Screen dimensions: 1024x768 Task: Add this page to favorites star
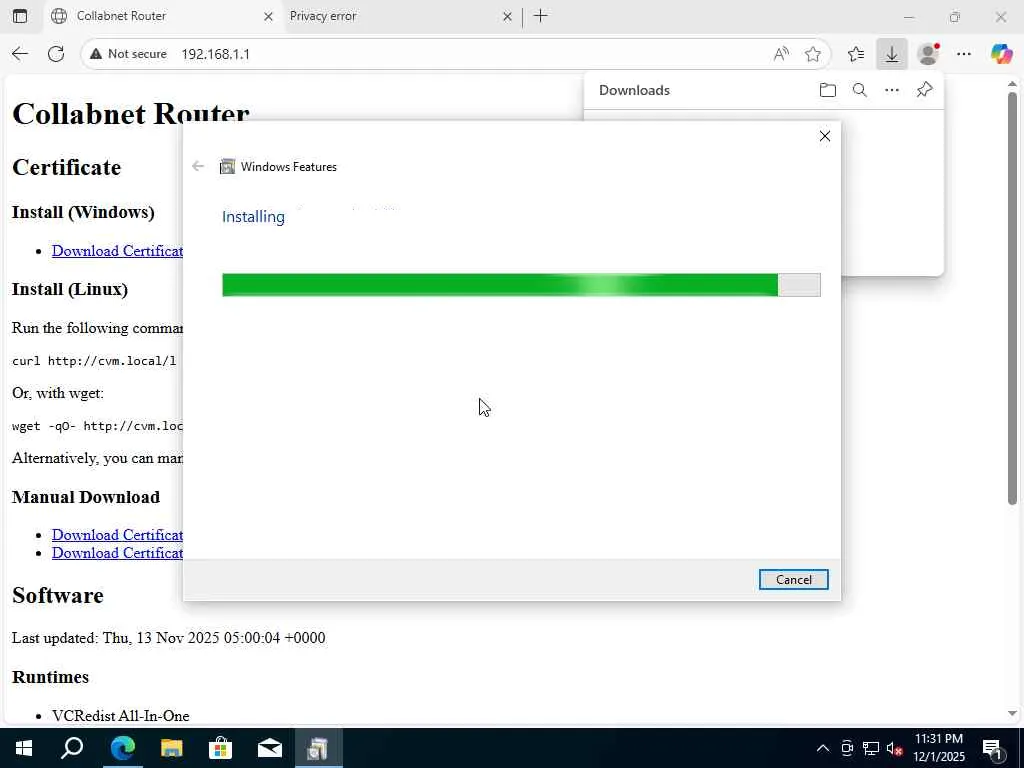tap(812, 54)
